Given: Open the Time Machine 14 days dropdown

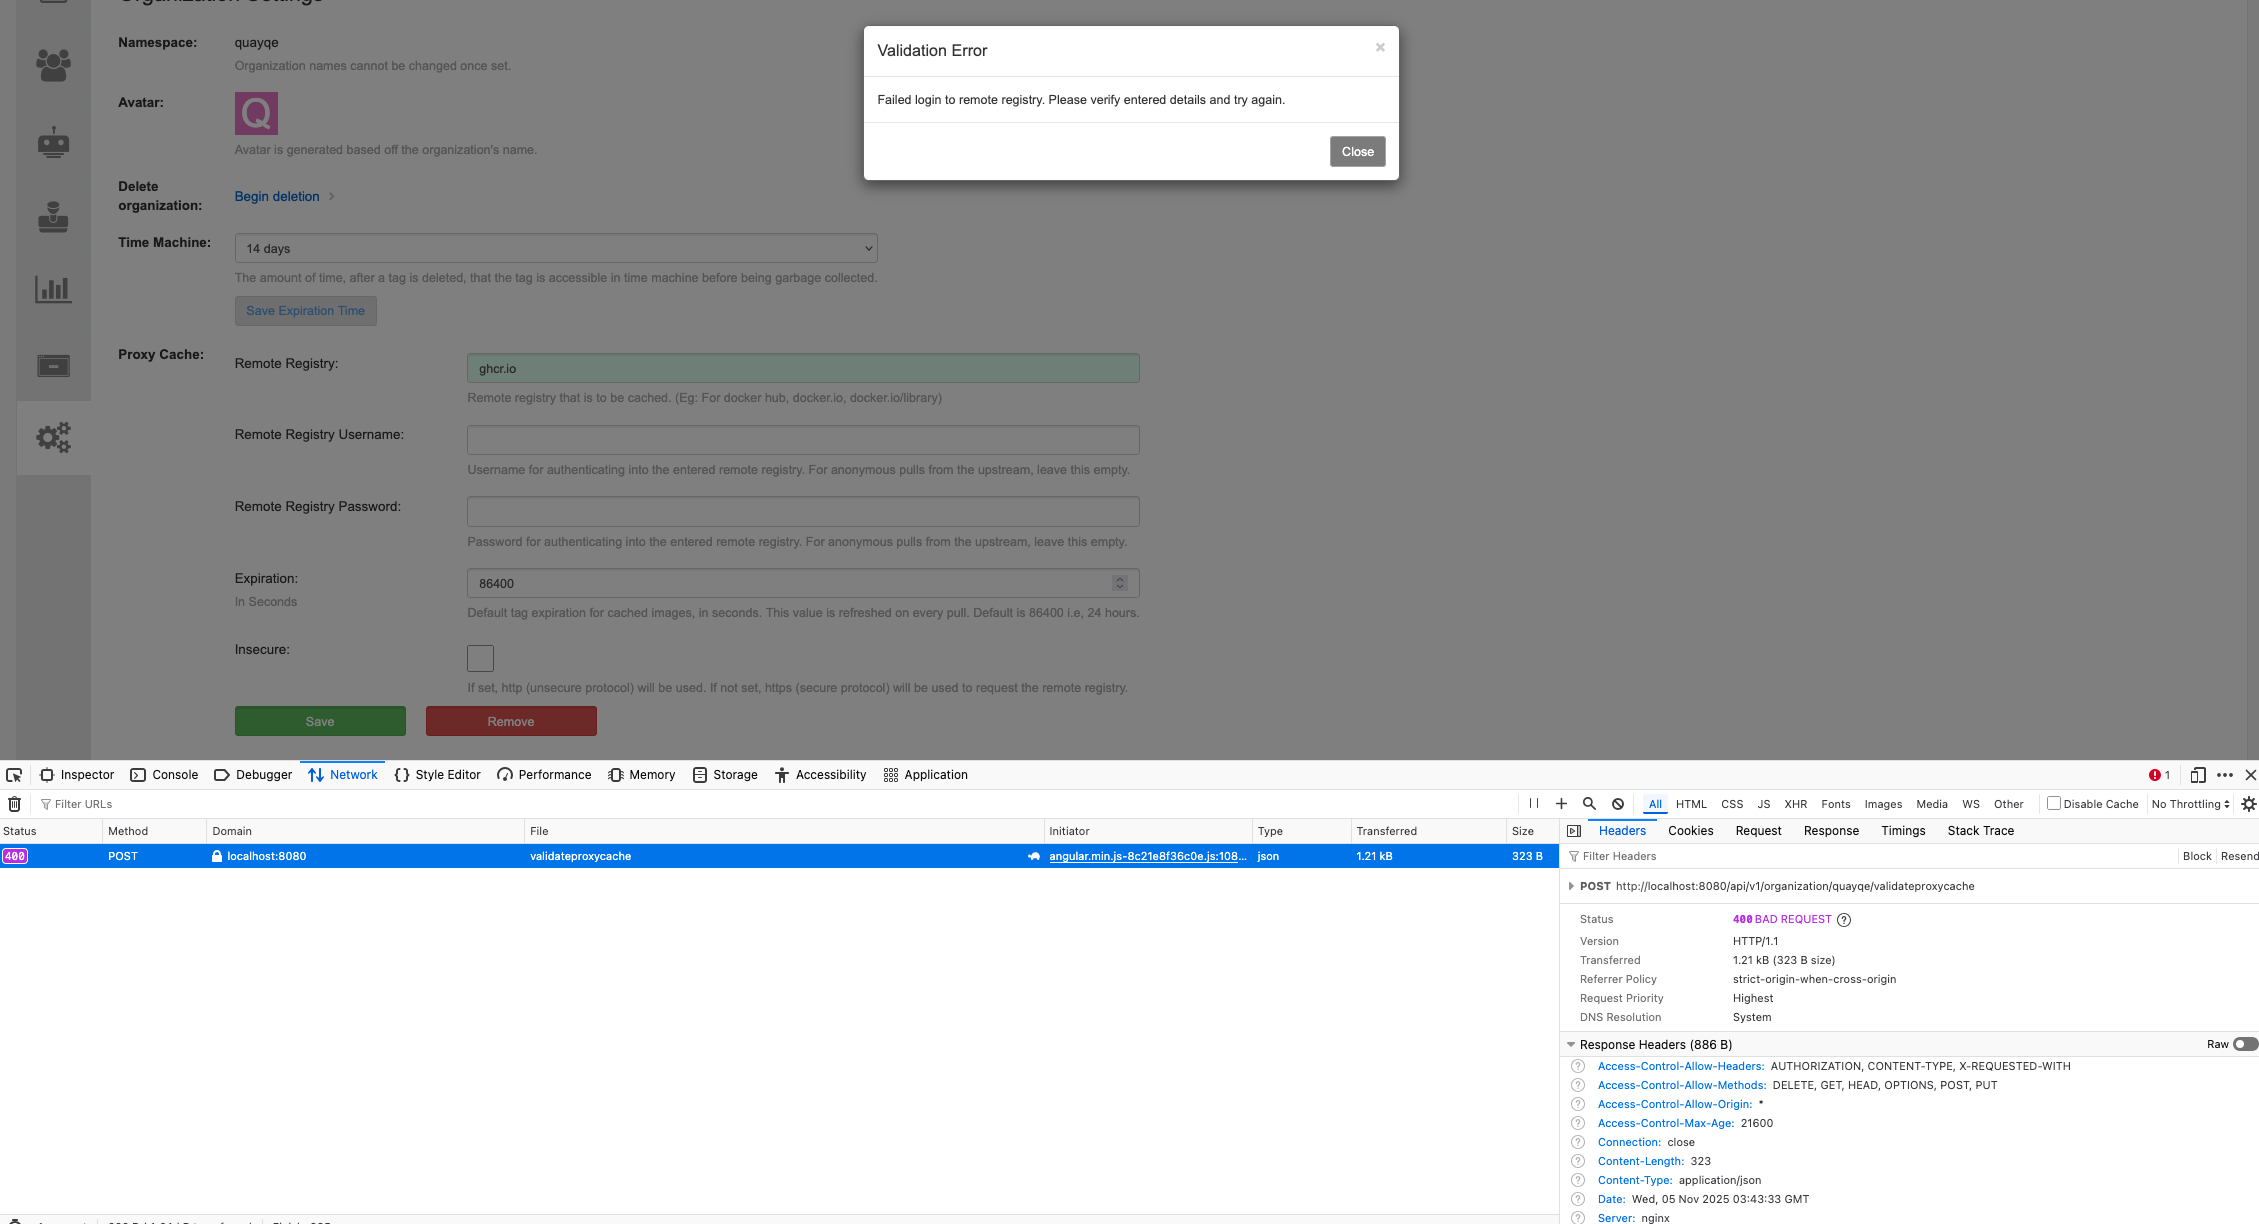Looking at the screenshot, I should point(555,249).
